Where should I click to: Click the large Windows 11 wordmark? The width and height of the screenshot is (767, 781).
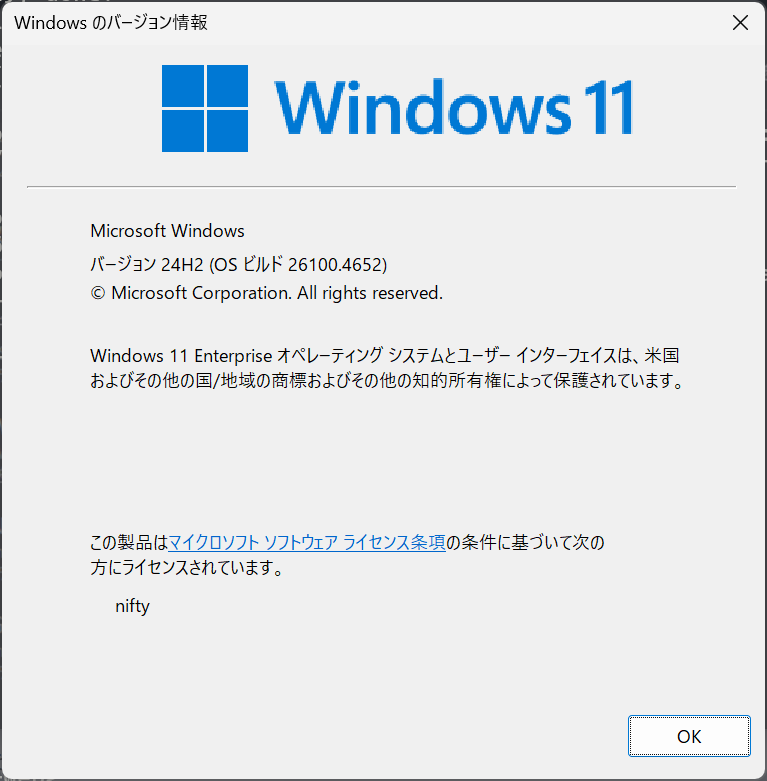tap(453, 107)
